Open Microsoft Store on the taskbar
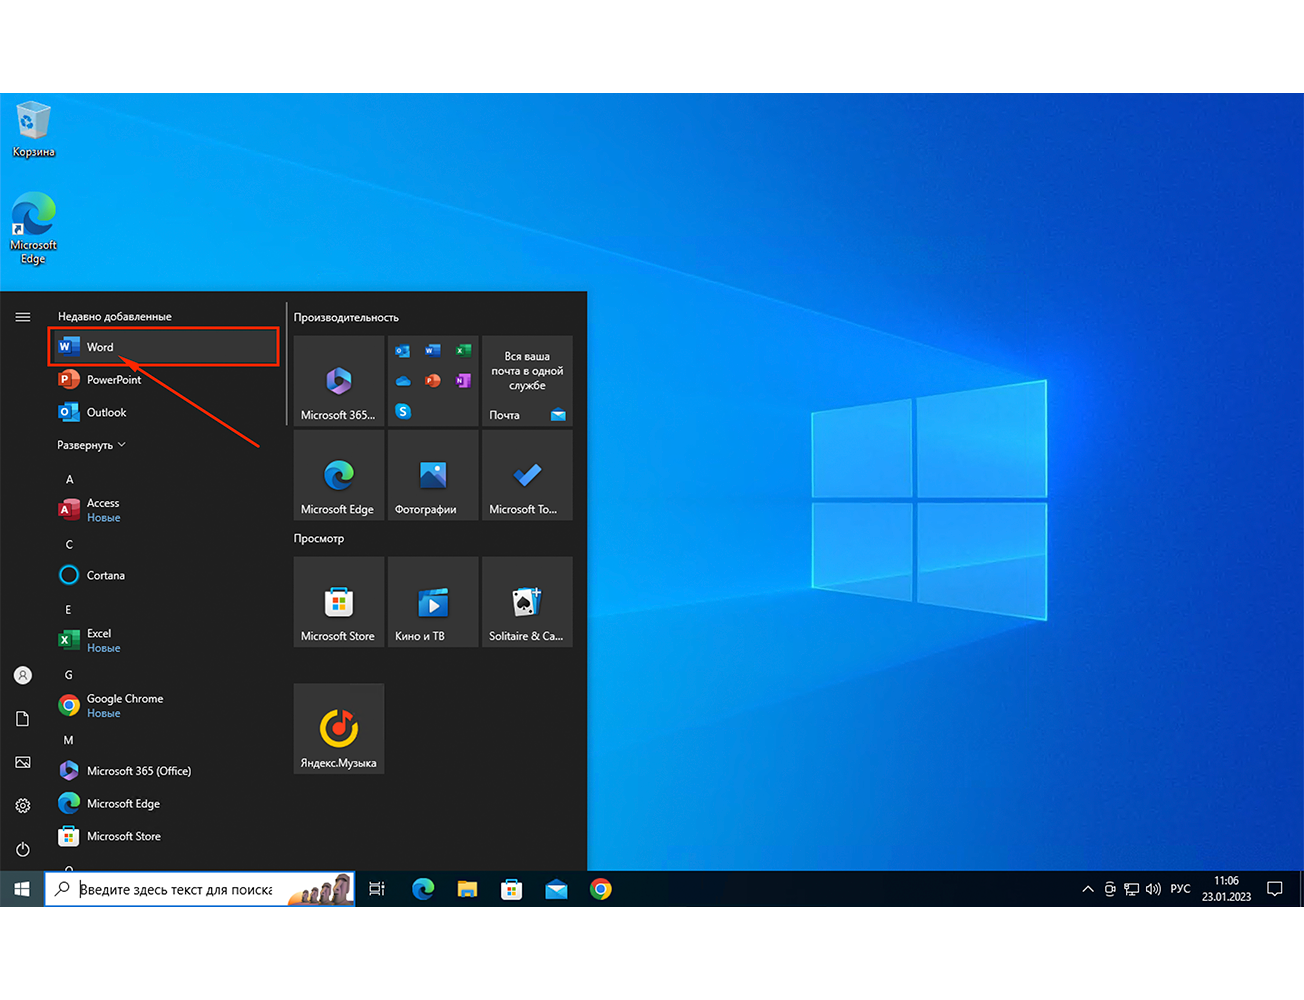 511,889
